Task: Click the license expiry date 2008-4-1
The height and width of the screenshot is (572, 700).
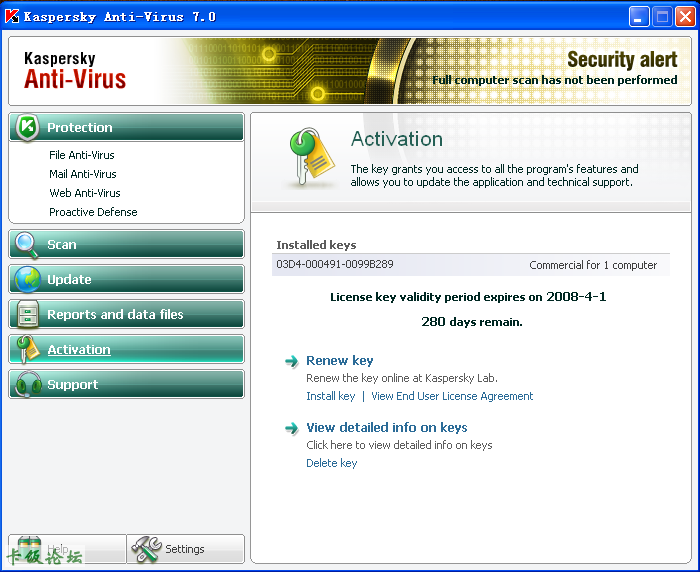Action: point(576,297)
